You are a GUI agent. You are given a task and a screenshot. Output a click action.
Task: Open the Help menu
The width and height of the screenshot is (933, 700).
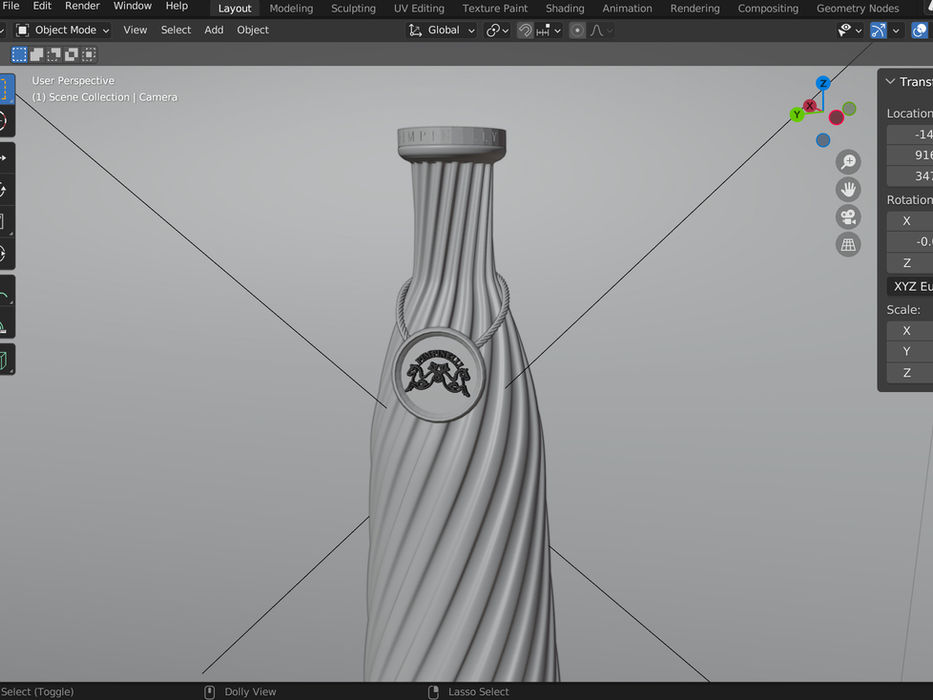pos(176,7)
